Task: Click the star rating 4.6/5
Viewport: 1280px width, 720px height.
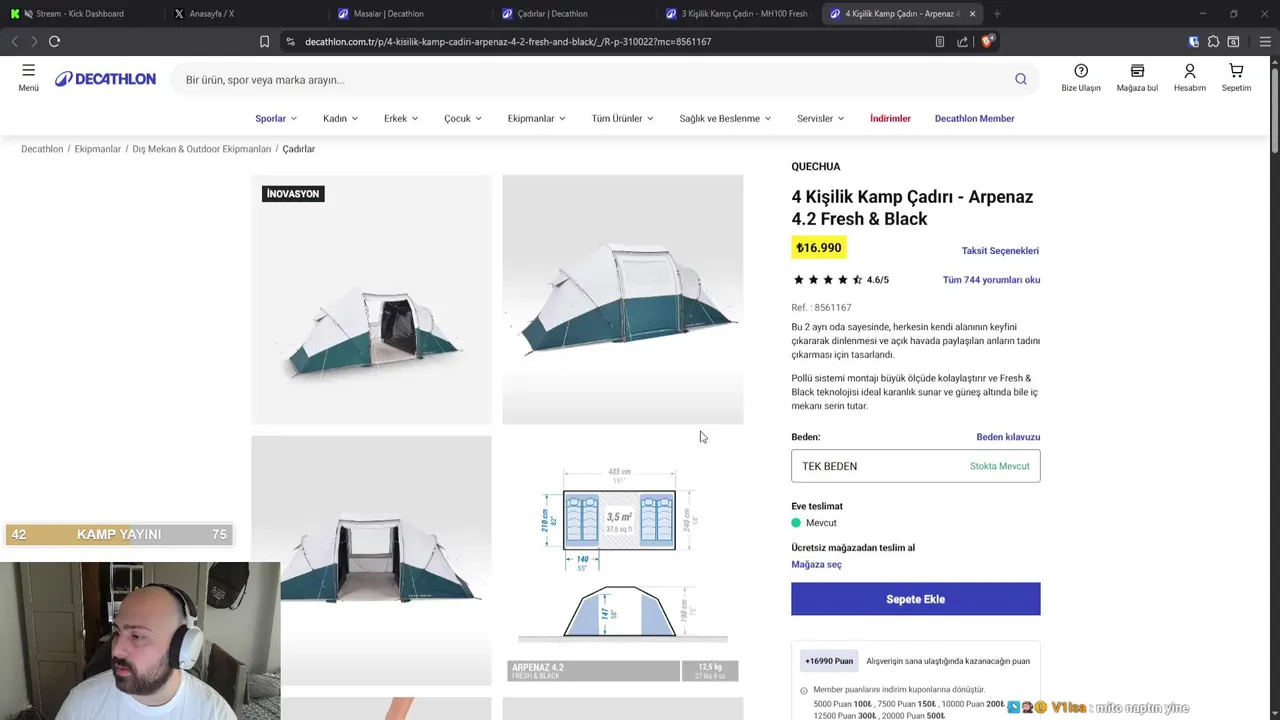Action: pyautogui.click(x=840, y=280)
